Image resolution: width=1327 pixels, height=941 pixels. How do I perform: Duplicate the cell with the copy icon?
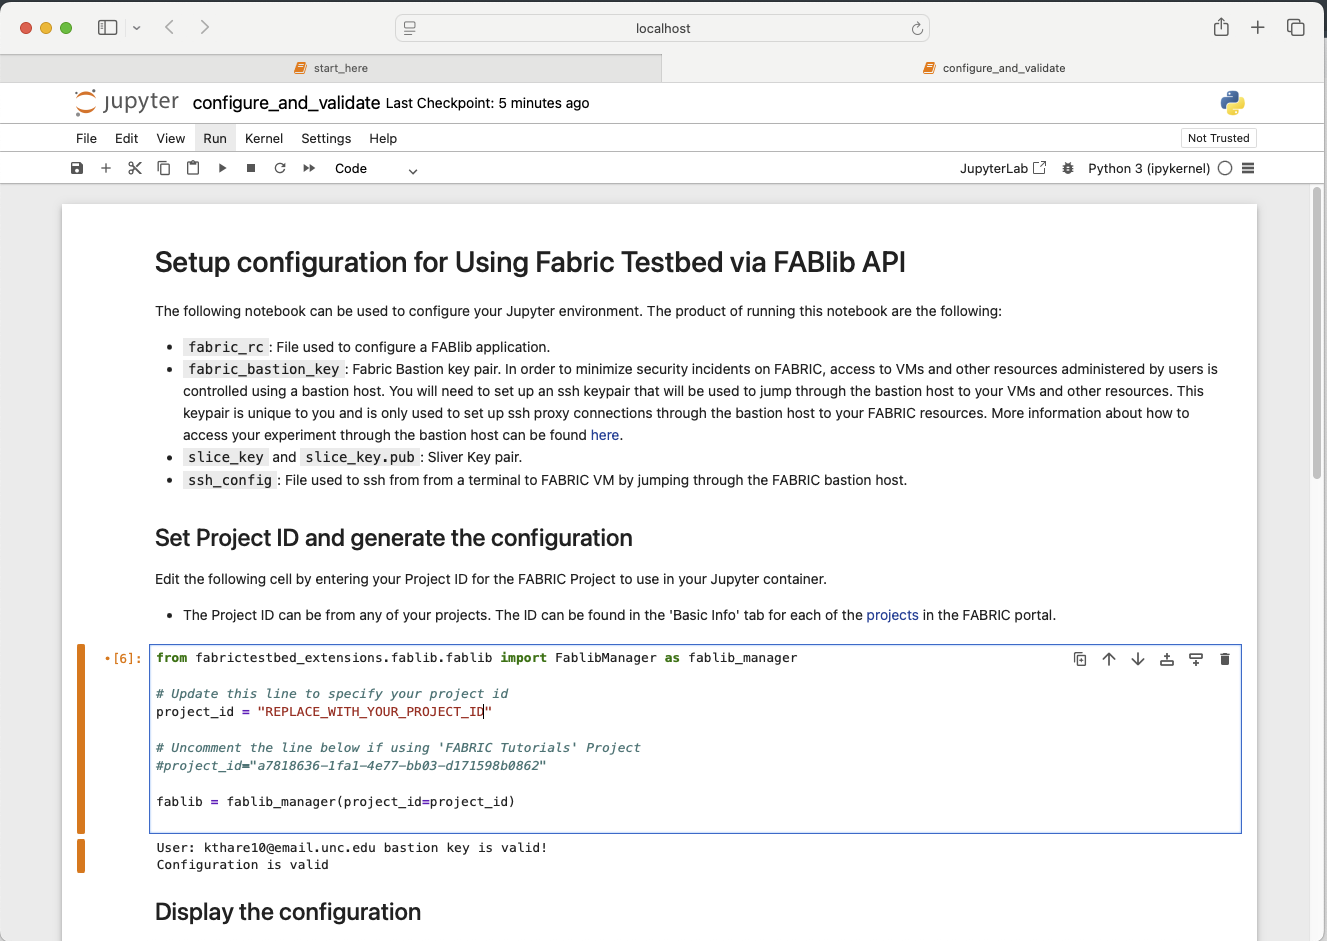point(1080,659)
